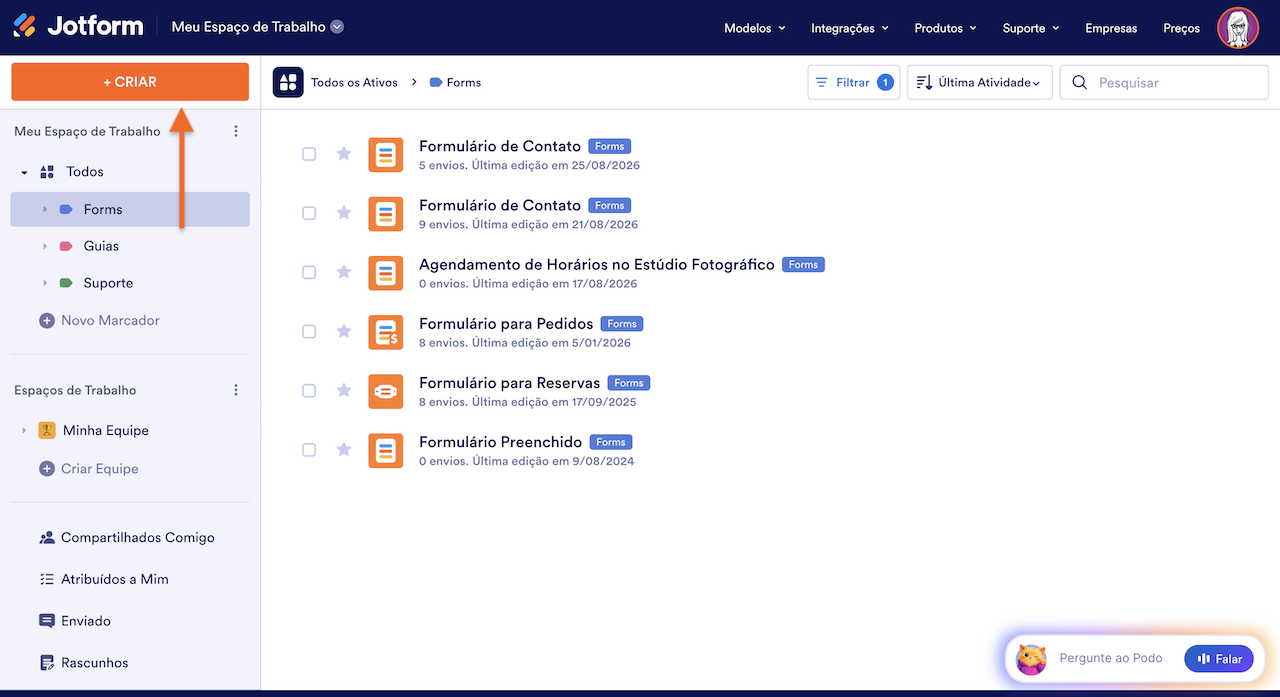The image size is (1280, 697).
Task: Click the Rascunhos draft icon
Action: pyautogui.click(x=46, y=663)
